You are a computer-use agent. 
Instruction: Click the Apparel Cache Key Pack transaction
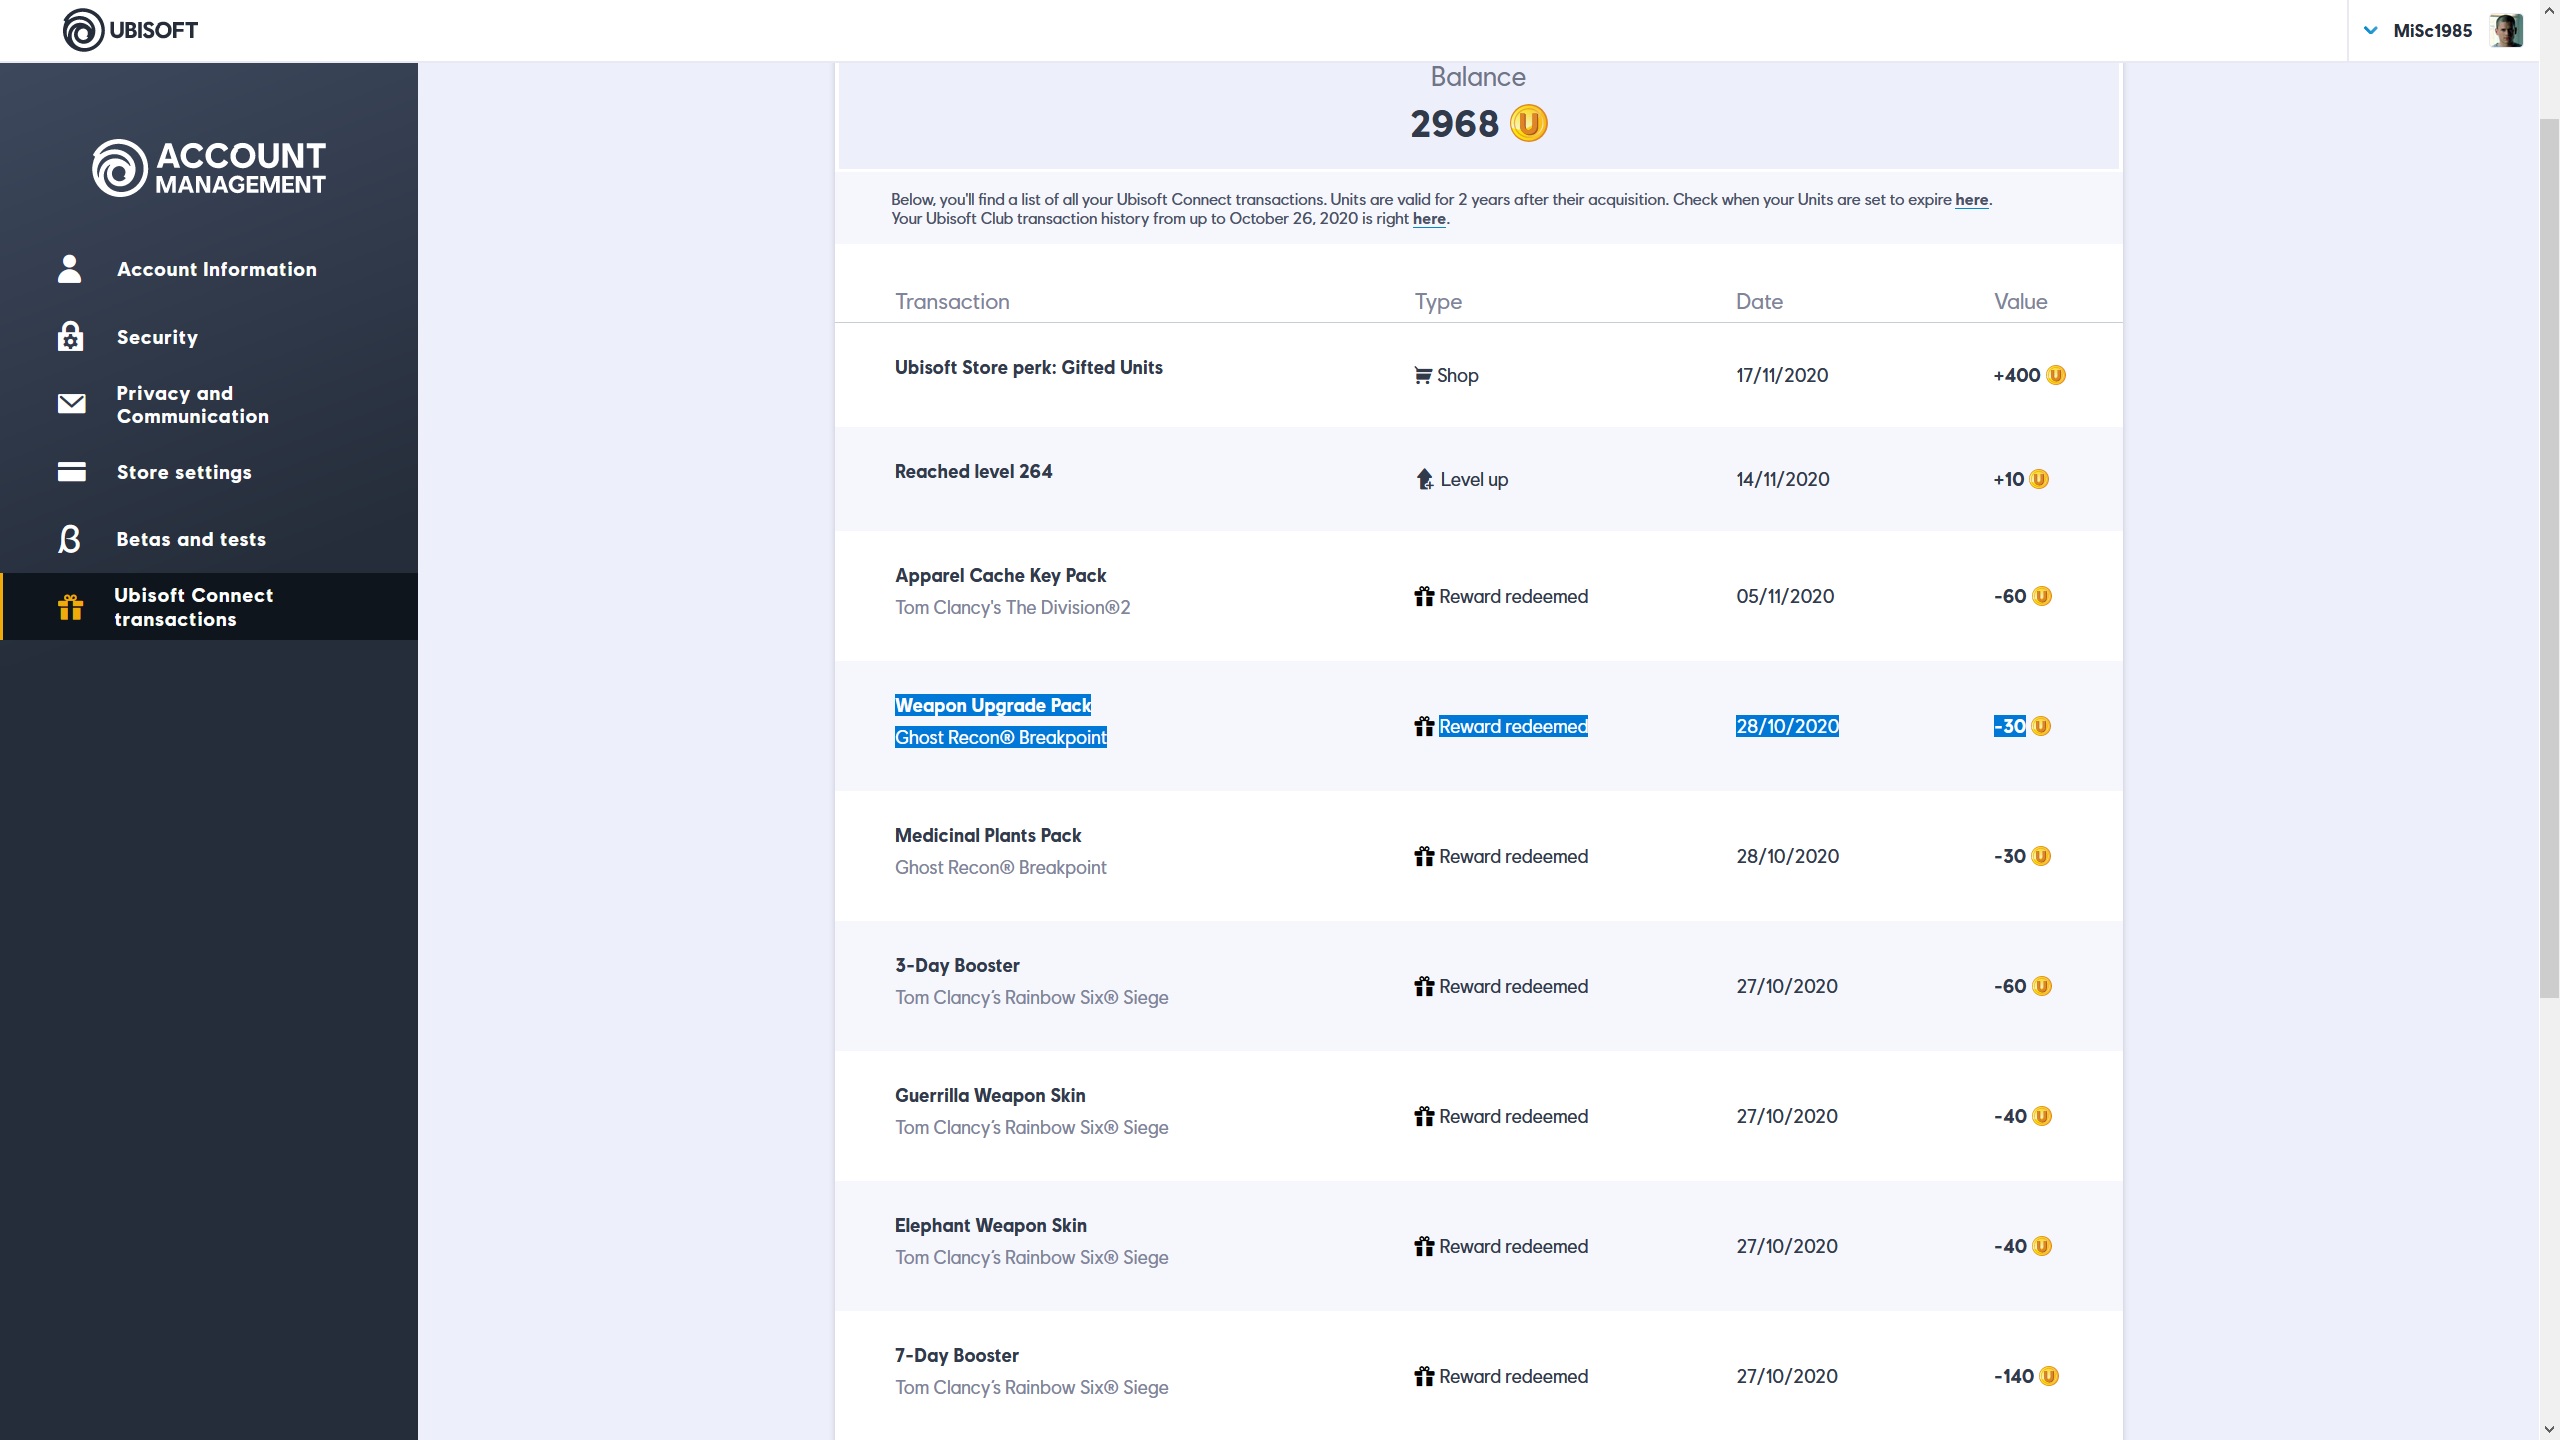1000,576
